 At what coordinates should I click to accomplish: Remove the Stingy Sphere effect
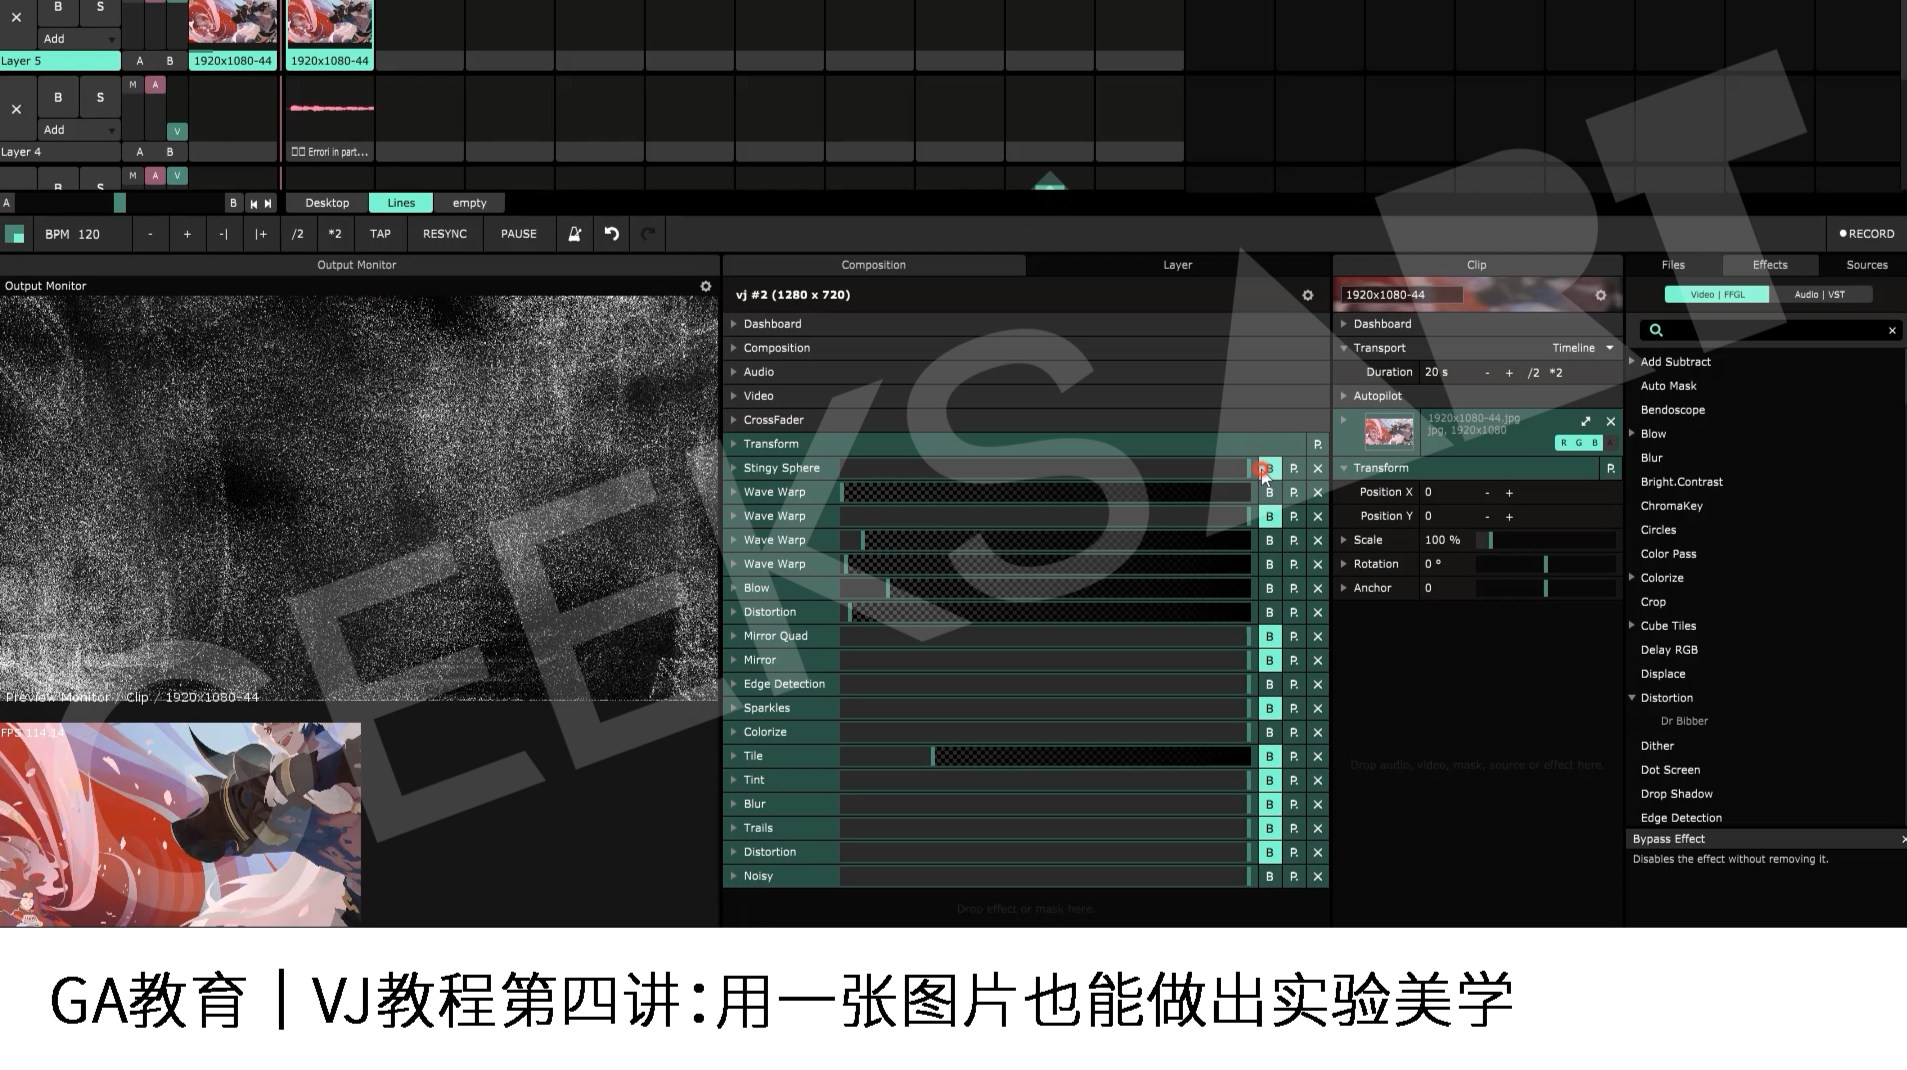[x=1318, y=468]
